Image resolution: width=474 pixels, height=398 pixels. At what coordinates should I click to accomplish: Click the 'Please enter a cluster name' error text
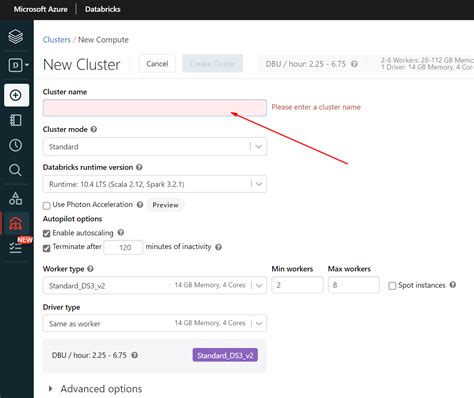(316, 107)
